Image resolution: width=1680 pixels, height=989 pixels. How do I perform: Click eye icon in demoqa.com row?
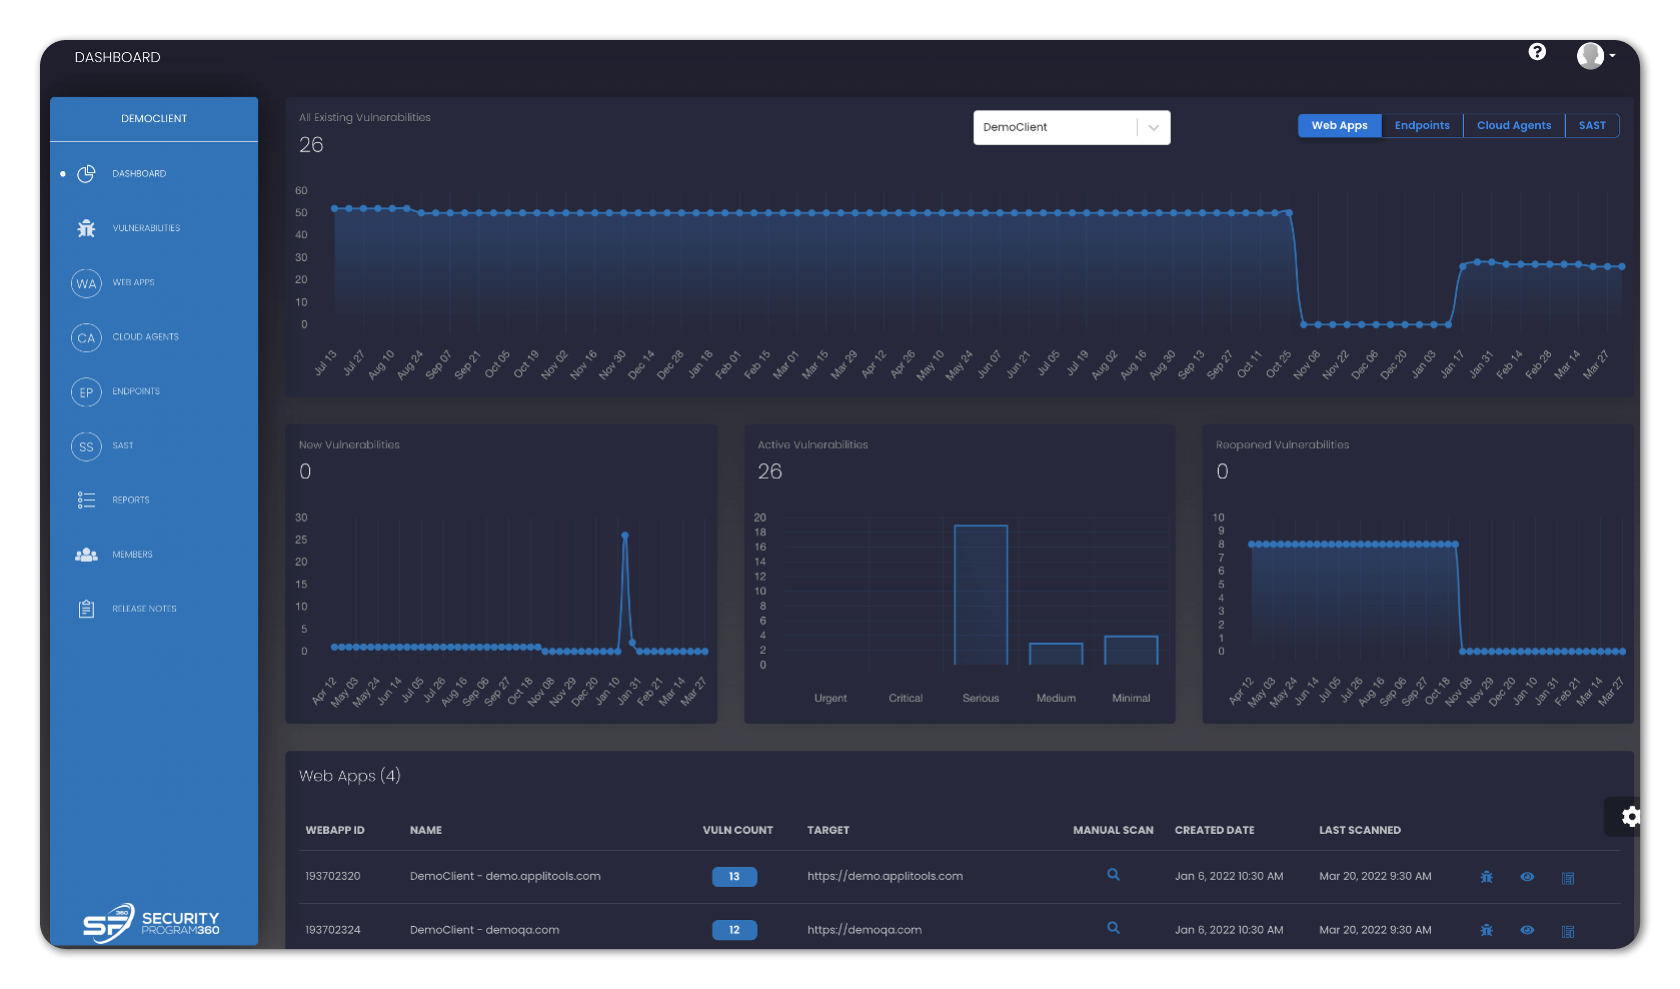(1527, 930)
